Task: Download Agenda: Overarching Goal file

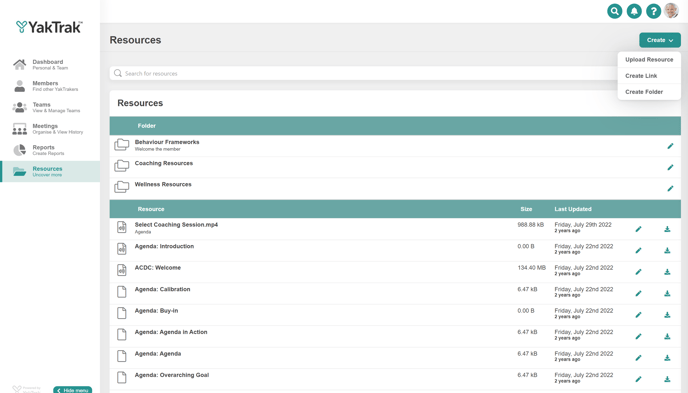Action: [667, 379]
